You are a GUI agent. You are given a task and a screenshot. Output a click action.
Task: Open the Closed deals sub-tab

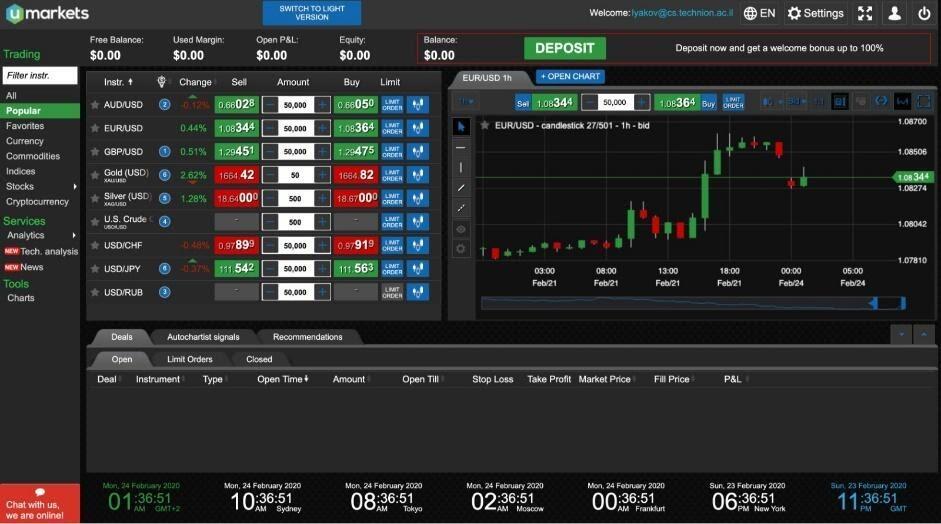coord(259,359)
